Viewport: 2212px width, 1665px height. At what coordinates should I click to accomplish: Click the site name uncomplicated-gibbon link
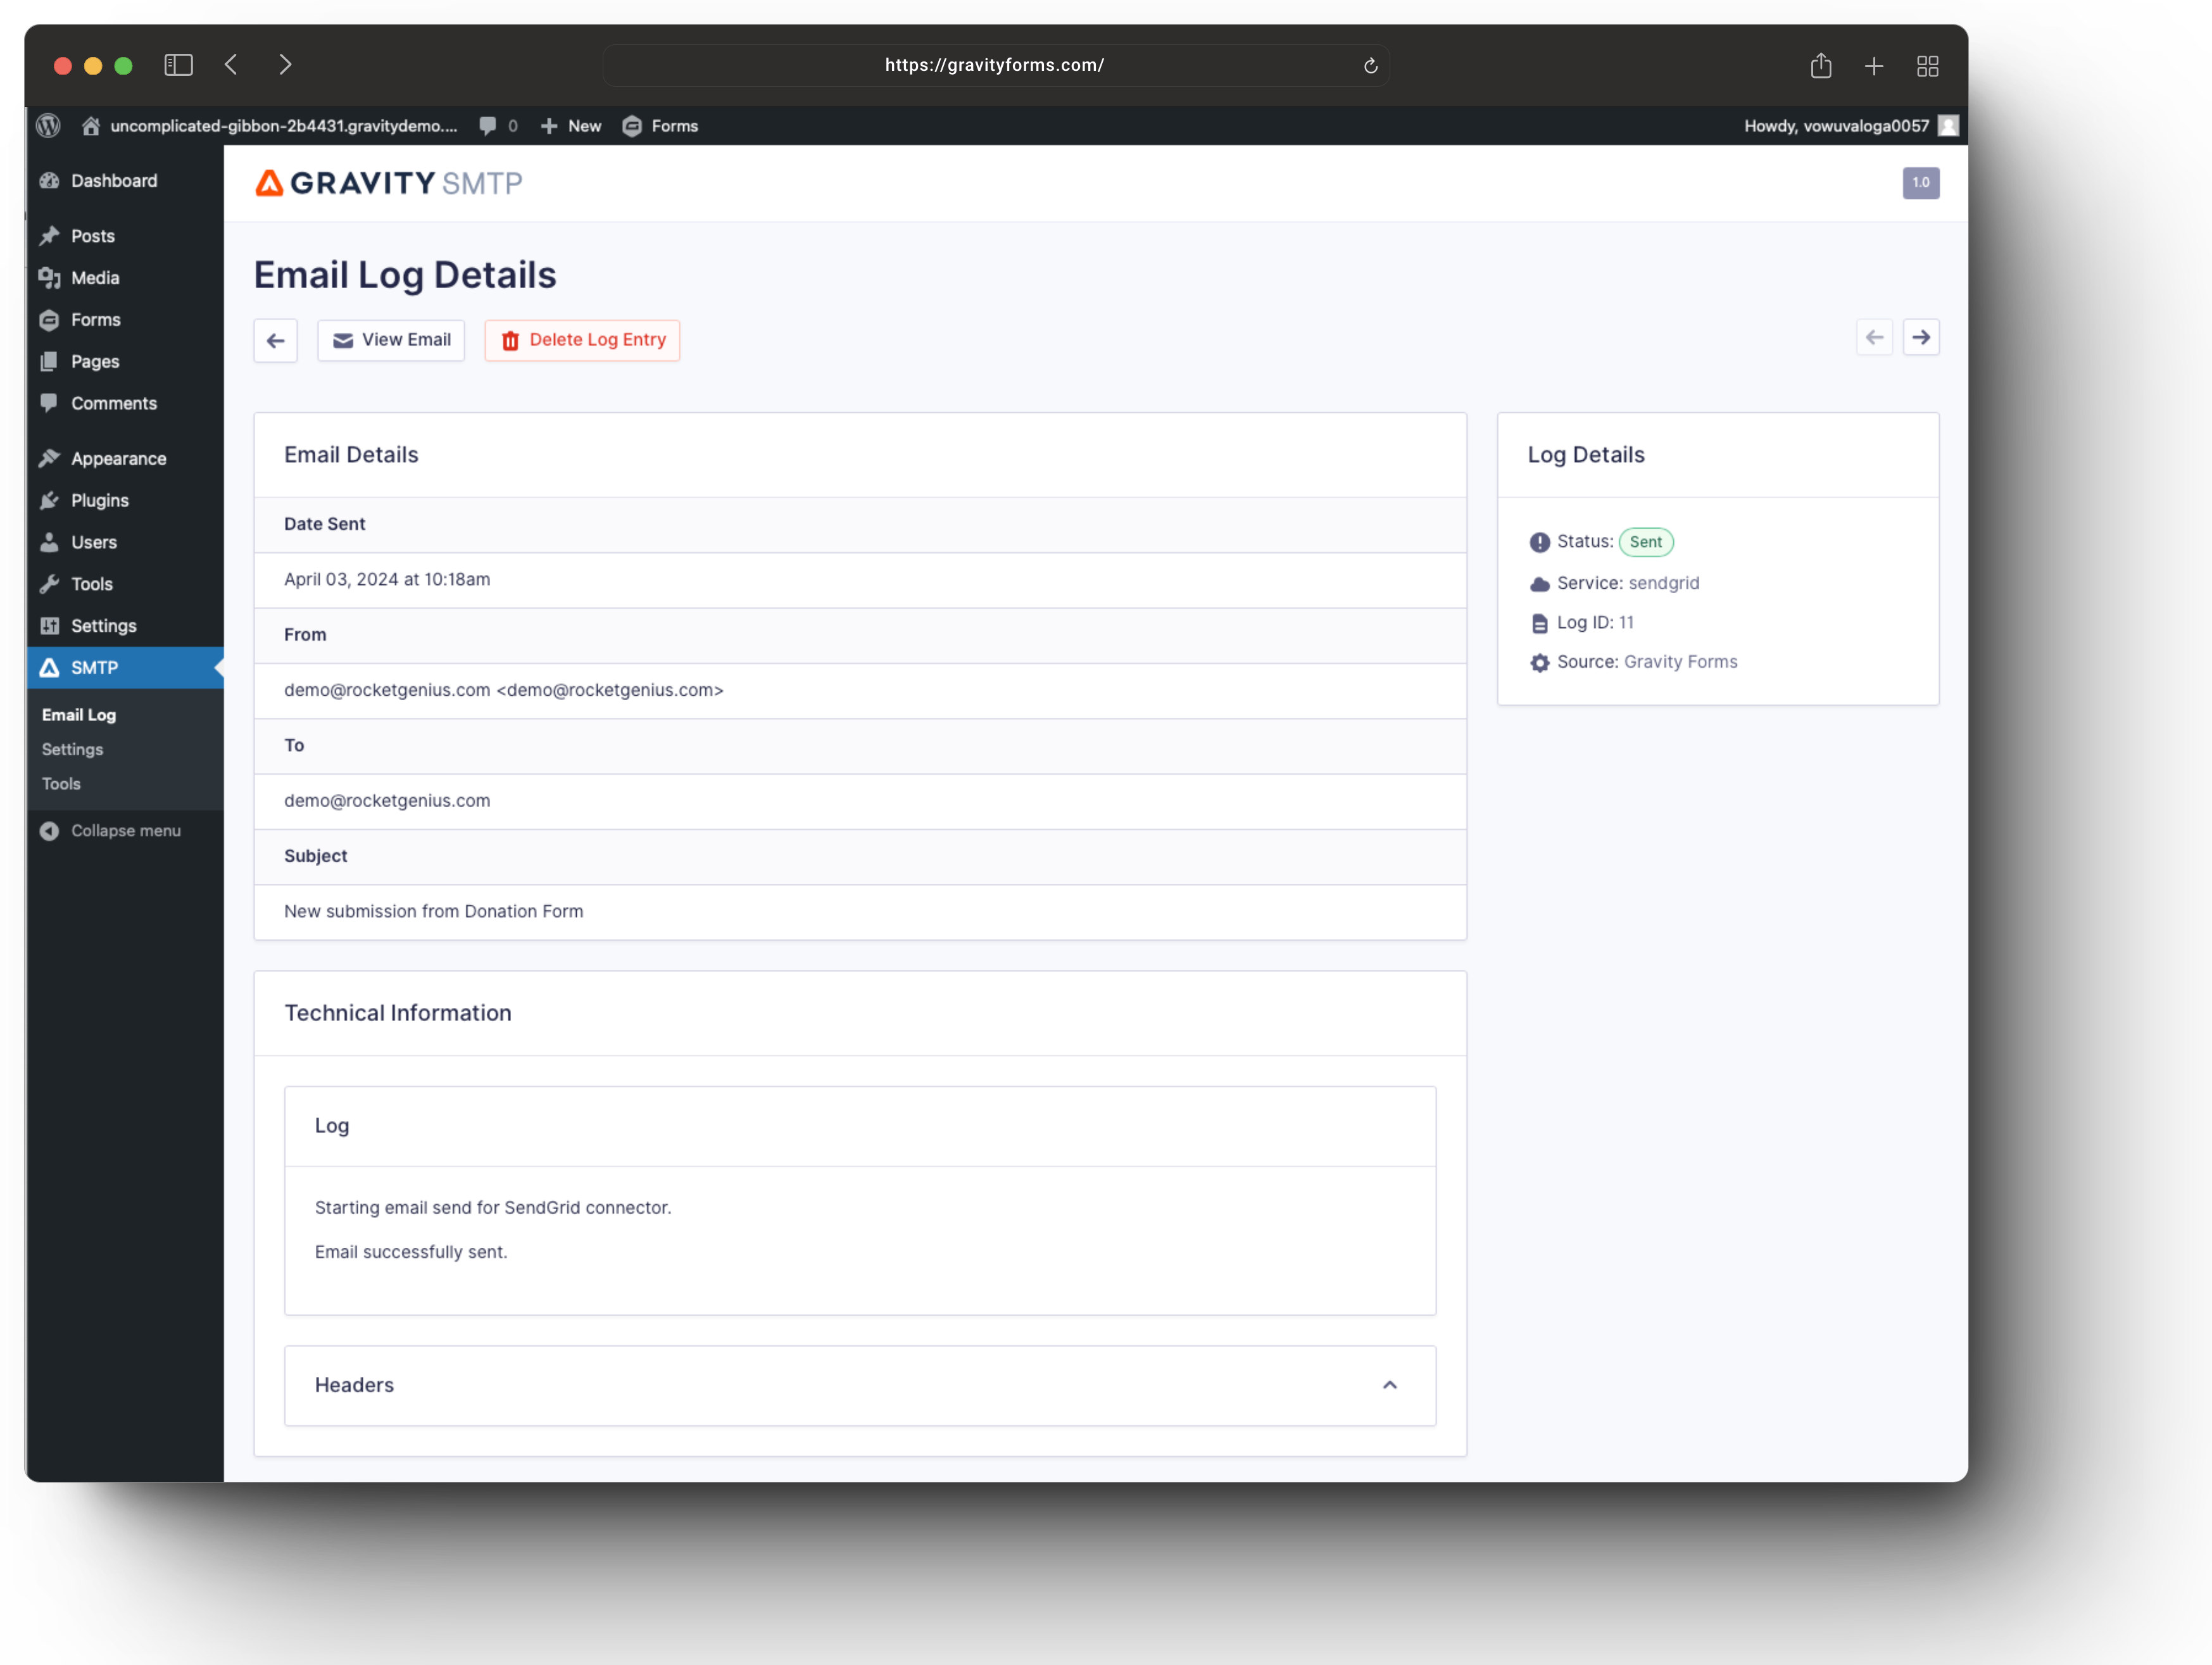coord(283,126)
